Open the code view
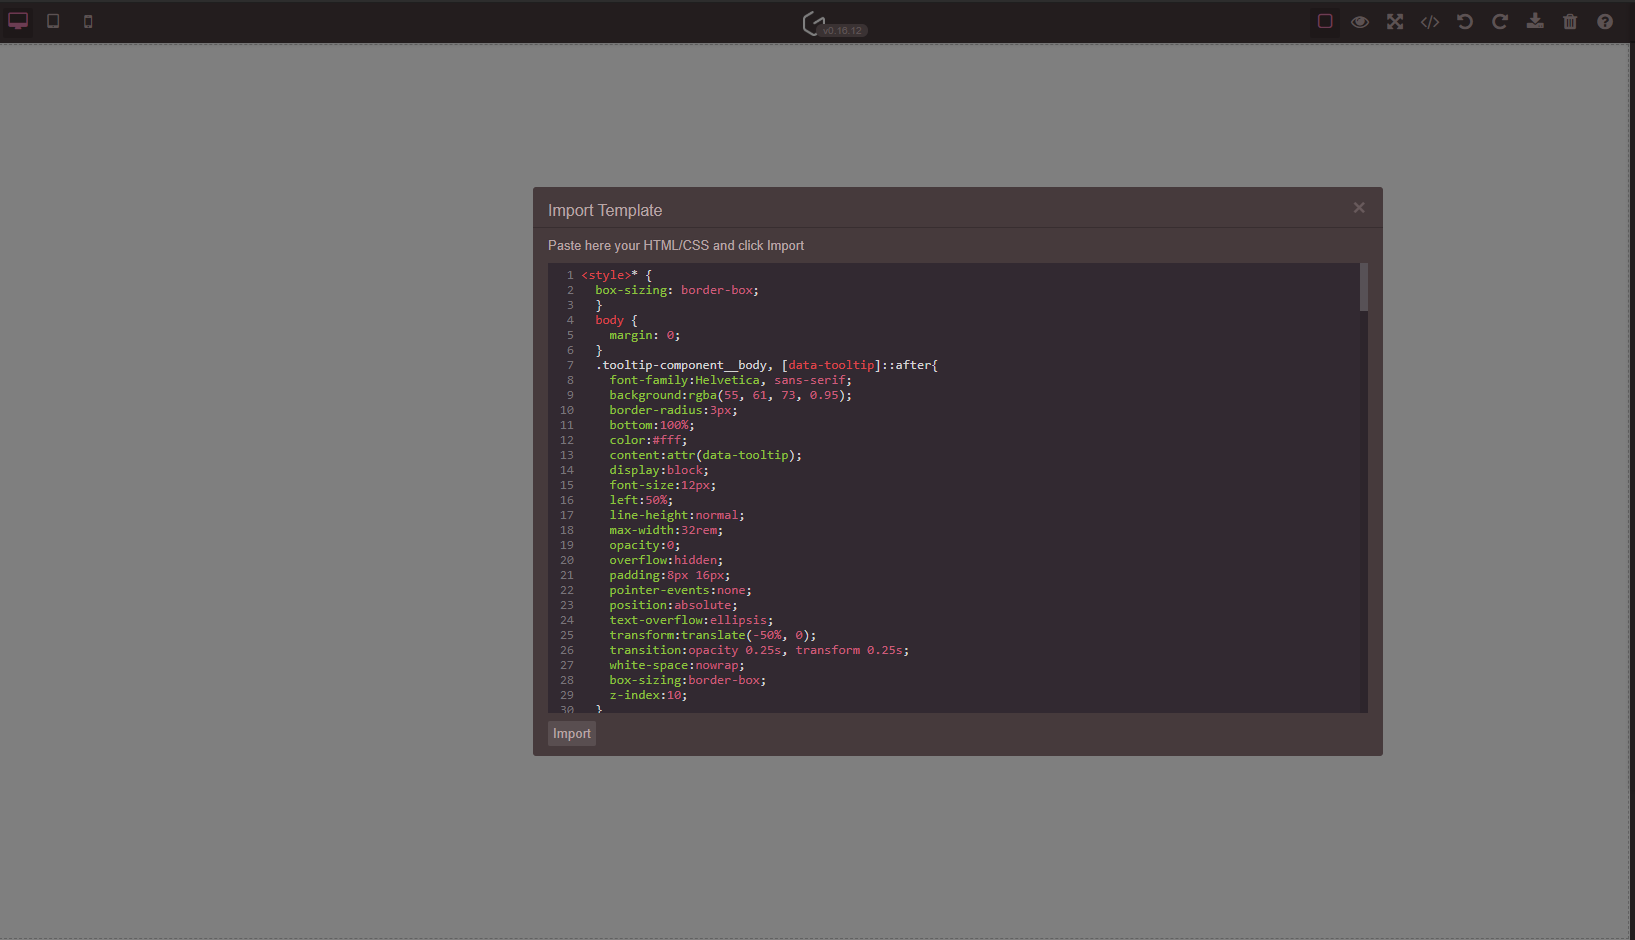The height and width of the screenshot is (940, 1635). 1429,20
